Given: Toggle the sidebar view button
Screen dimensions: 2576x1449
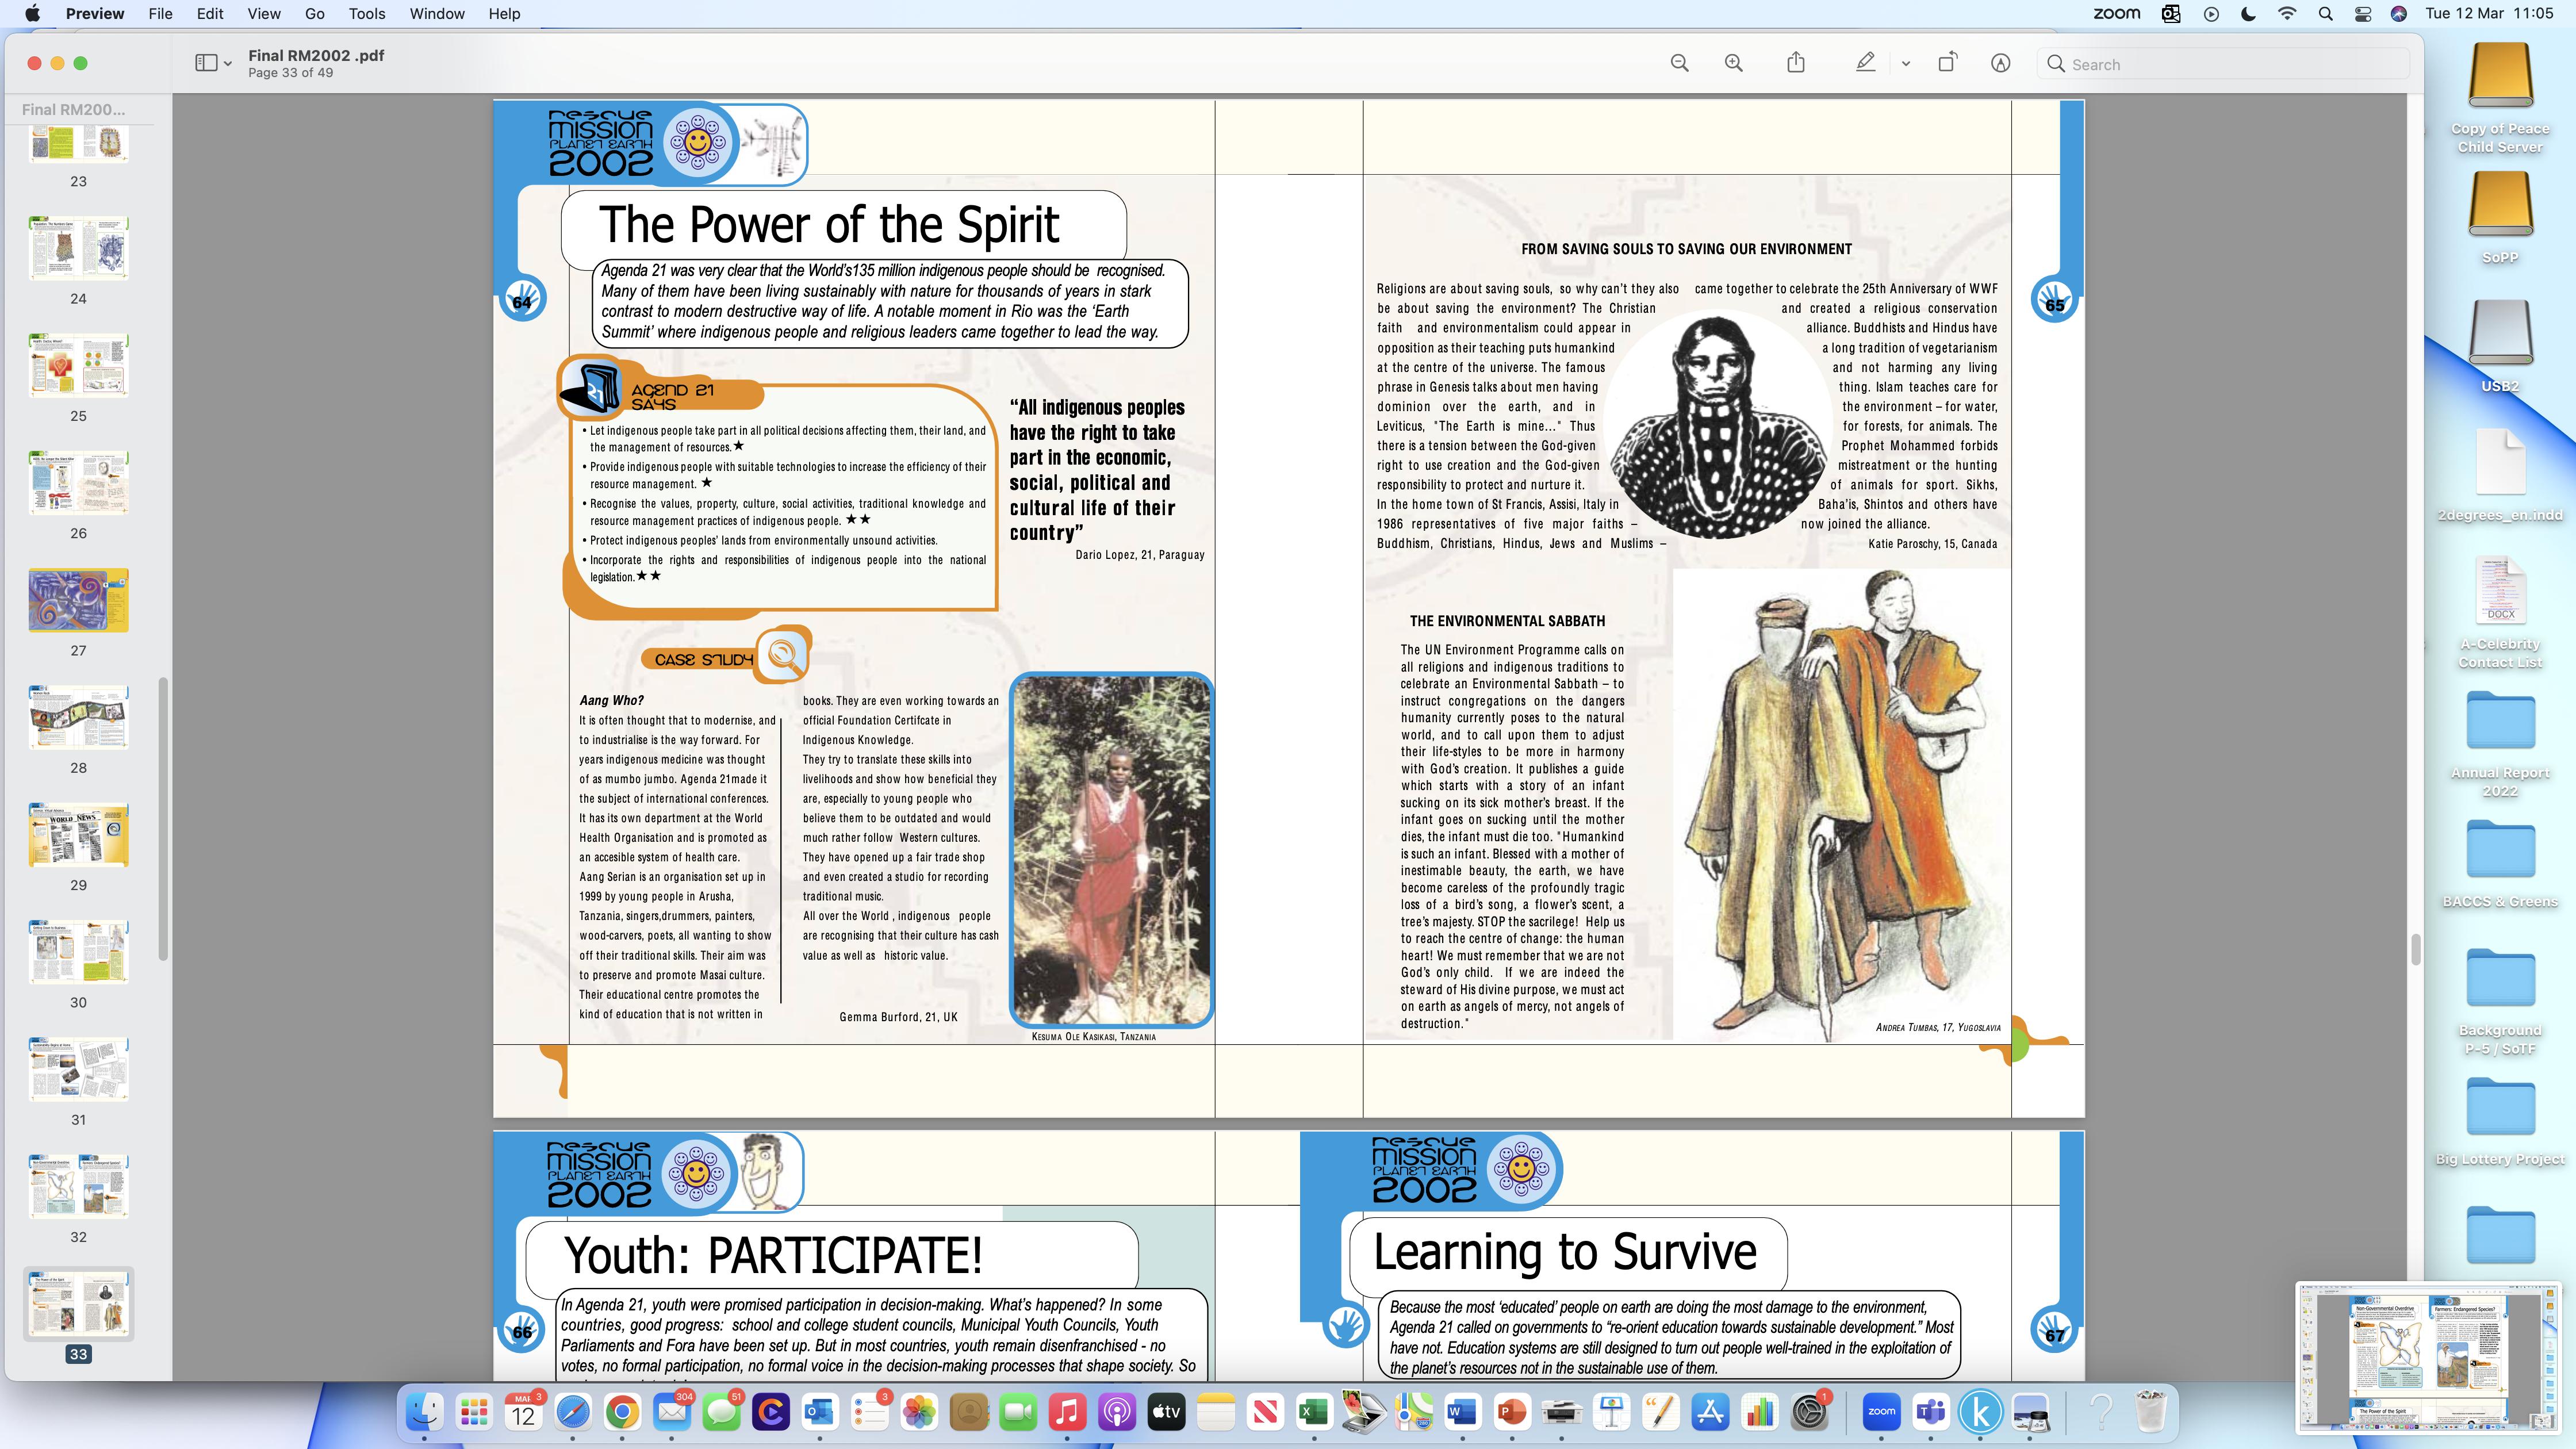Looking at the screenshot, I should tap(206, 63).
